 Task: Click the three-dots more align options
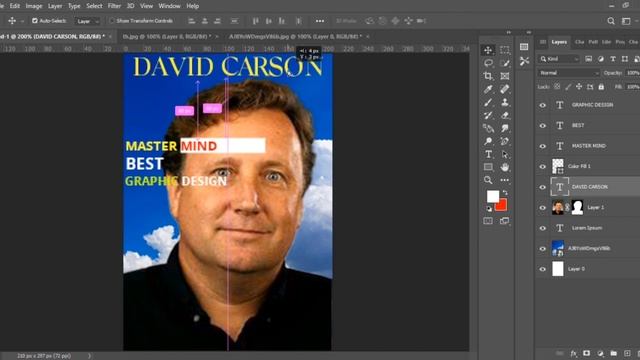pyautogui.click(x=320, y=21)
